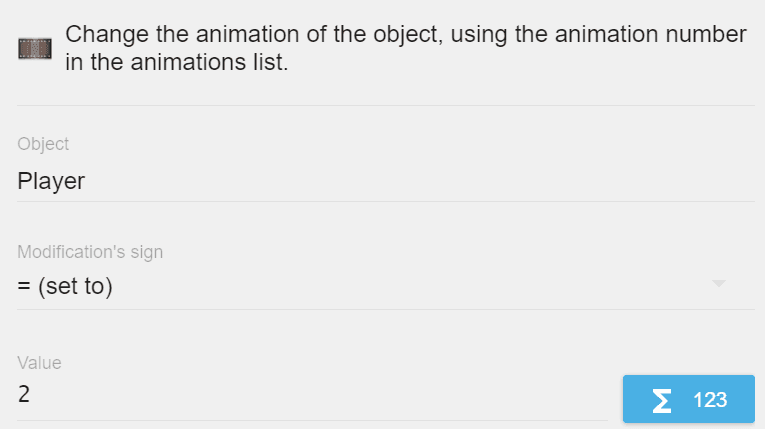Click the number 2 in Value field
This screenshot has width=765, height=429.
coord(24,395)
